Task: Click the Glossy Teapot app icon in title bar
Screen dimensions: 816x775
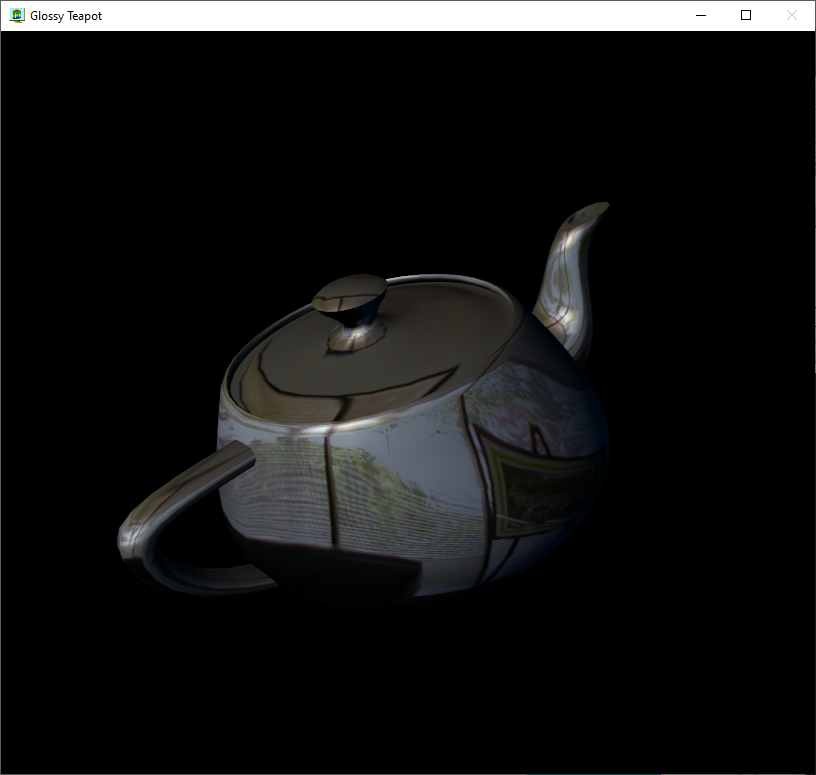Action: pyautogui.click(x=17, y=16)
